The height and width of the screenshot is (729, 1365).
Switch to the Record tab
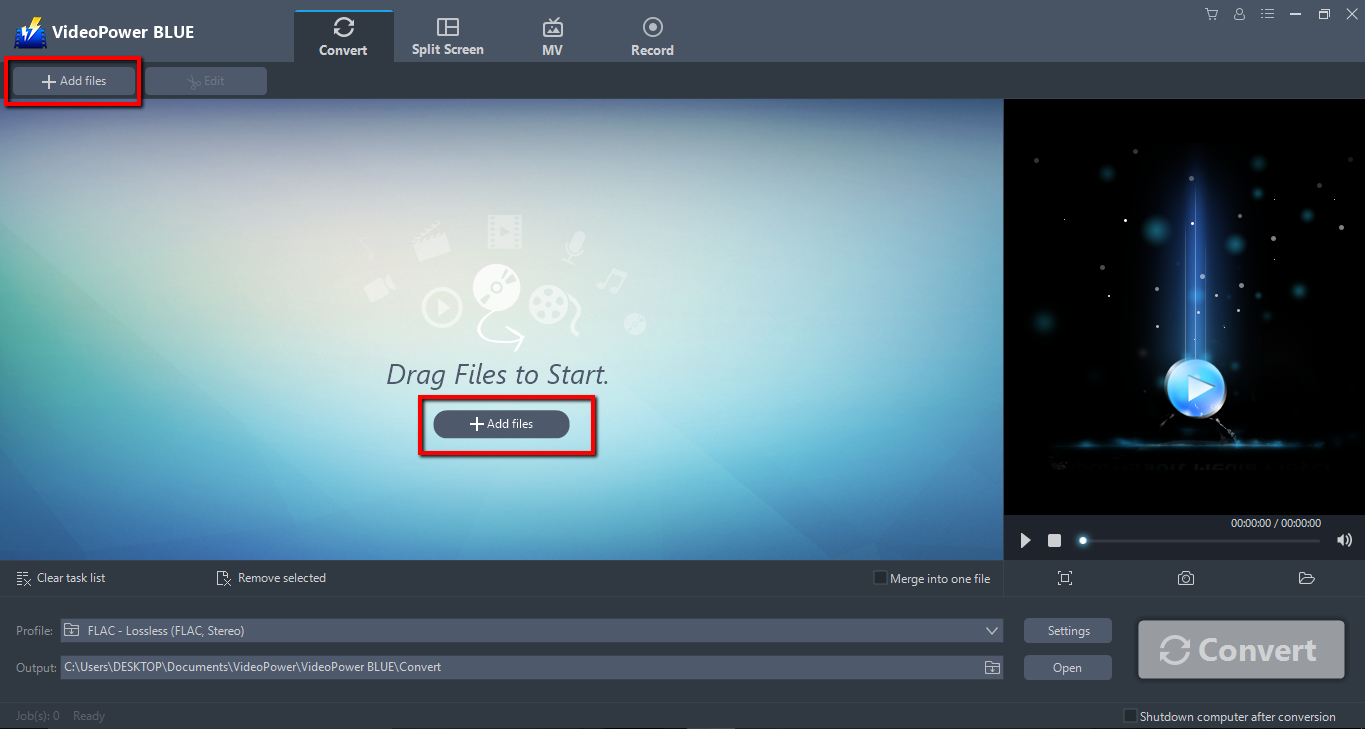pos(652,34)
